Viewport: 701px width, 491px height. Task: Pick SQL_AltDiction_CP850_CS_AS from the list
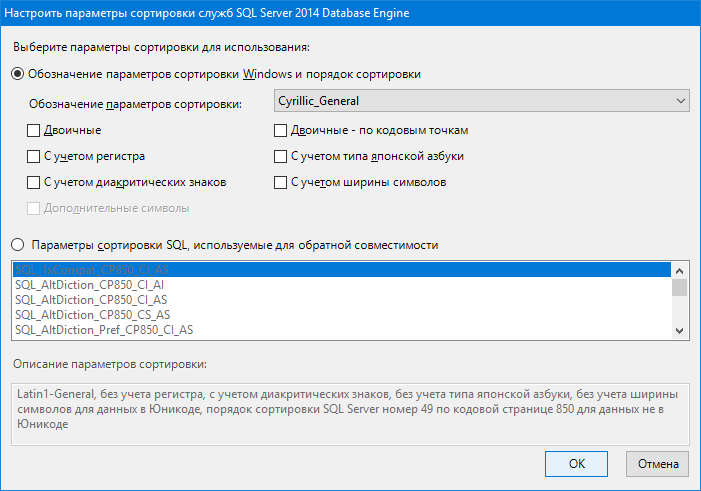(x=90, y=315)
